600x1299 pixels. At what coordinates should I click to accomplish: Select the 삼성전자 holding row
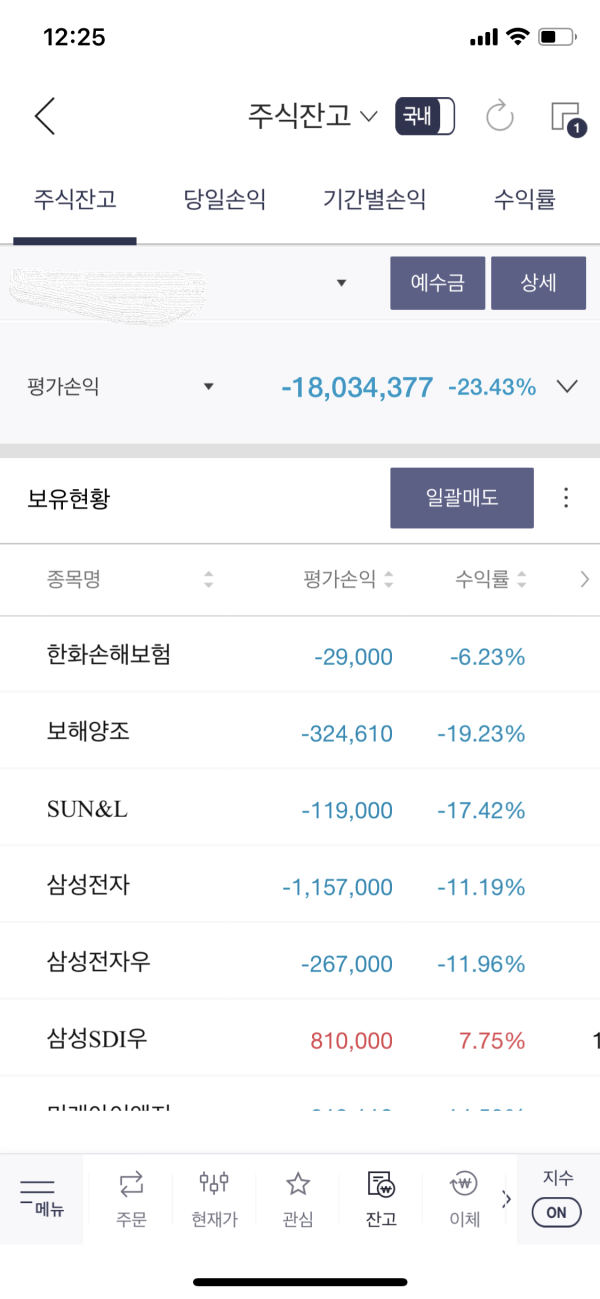pos(300,885)
